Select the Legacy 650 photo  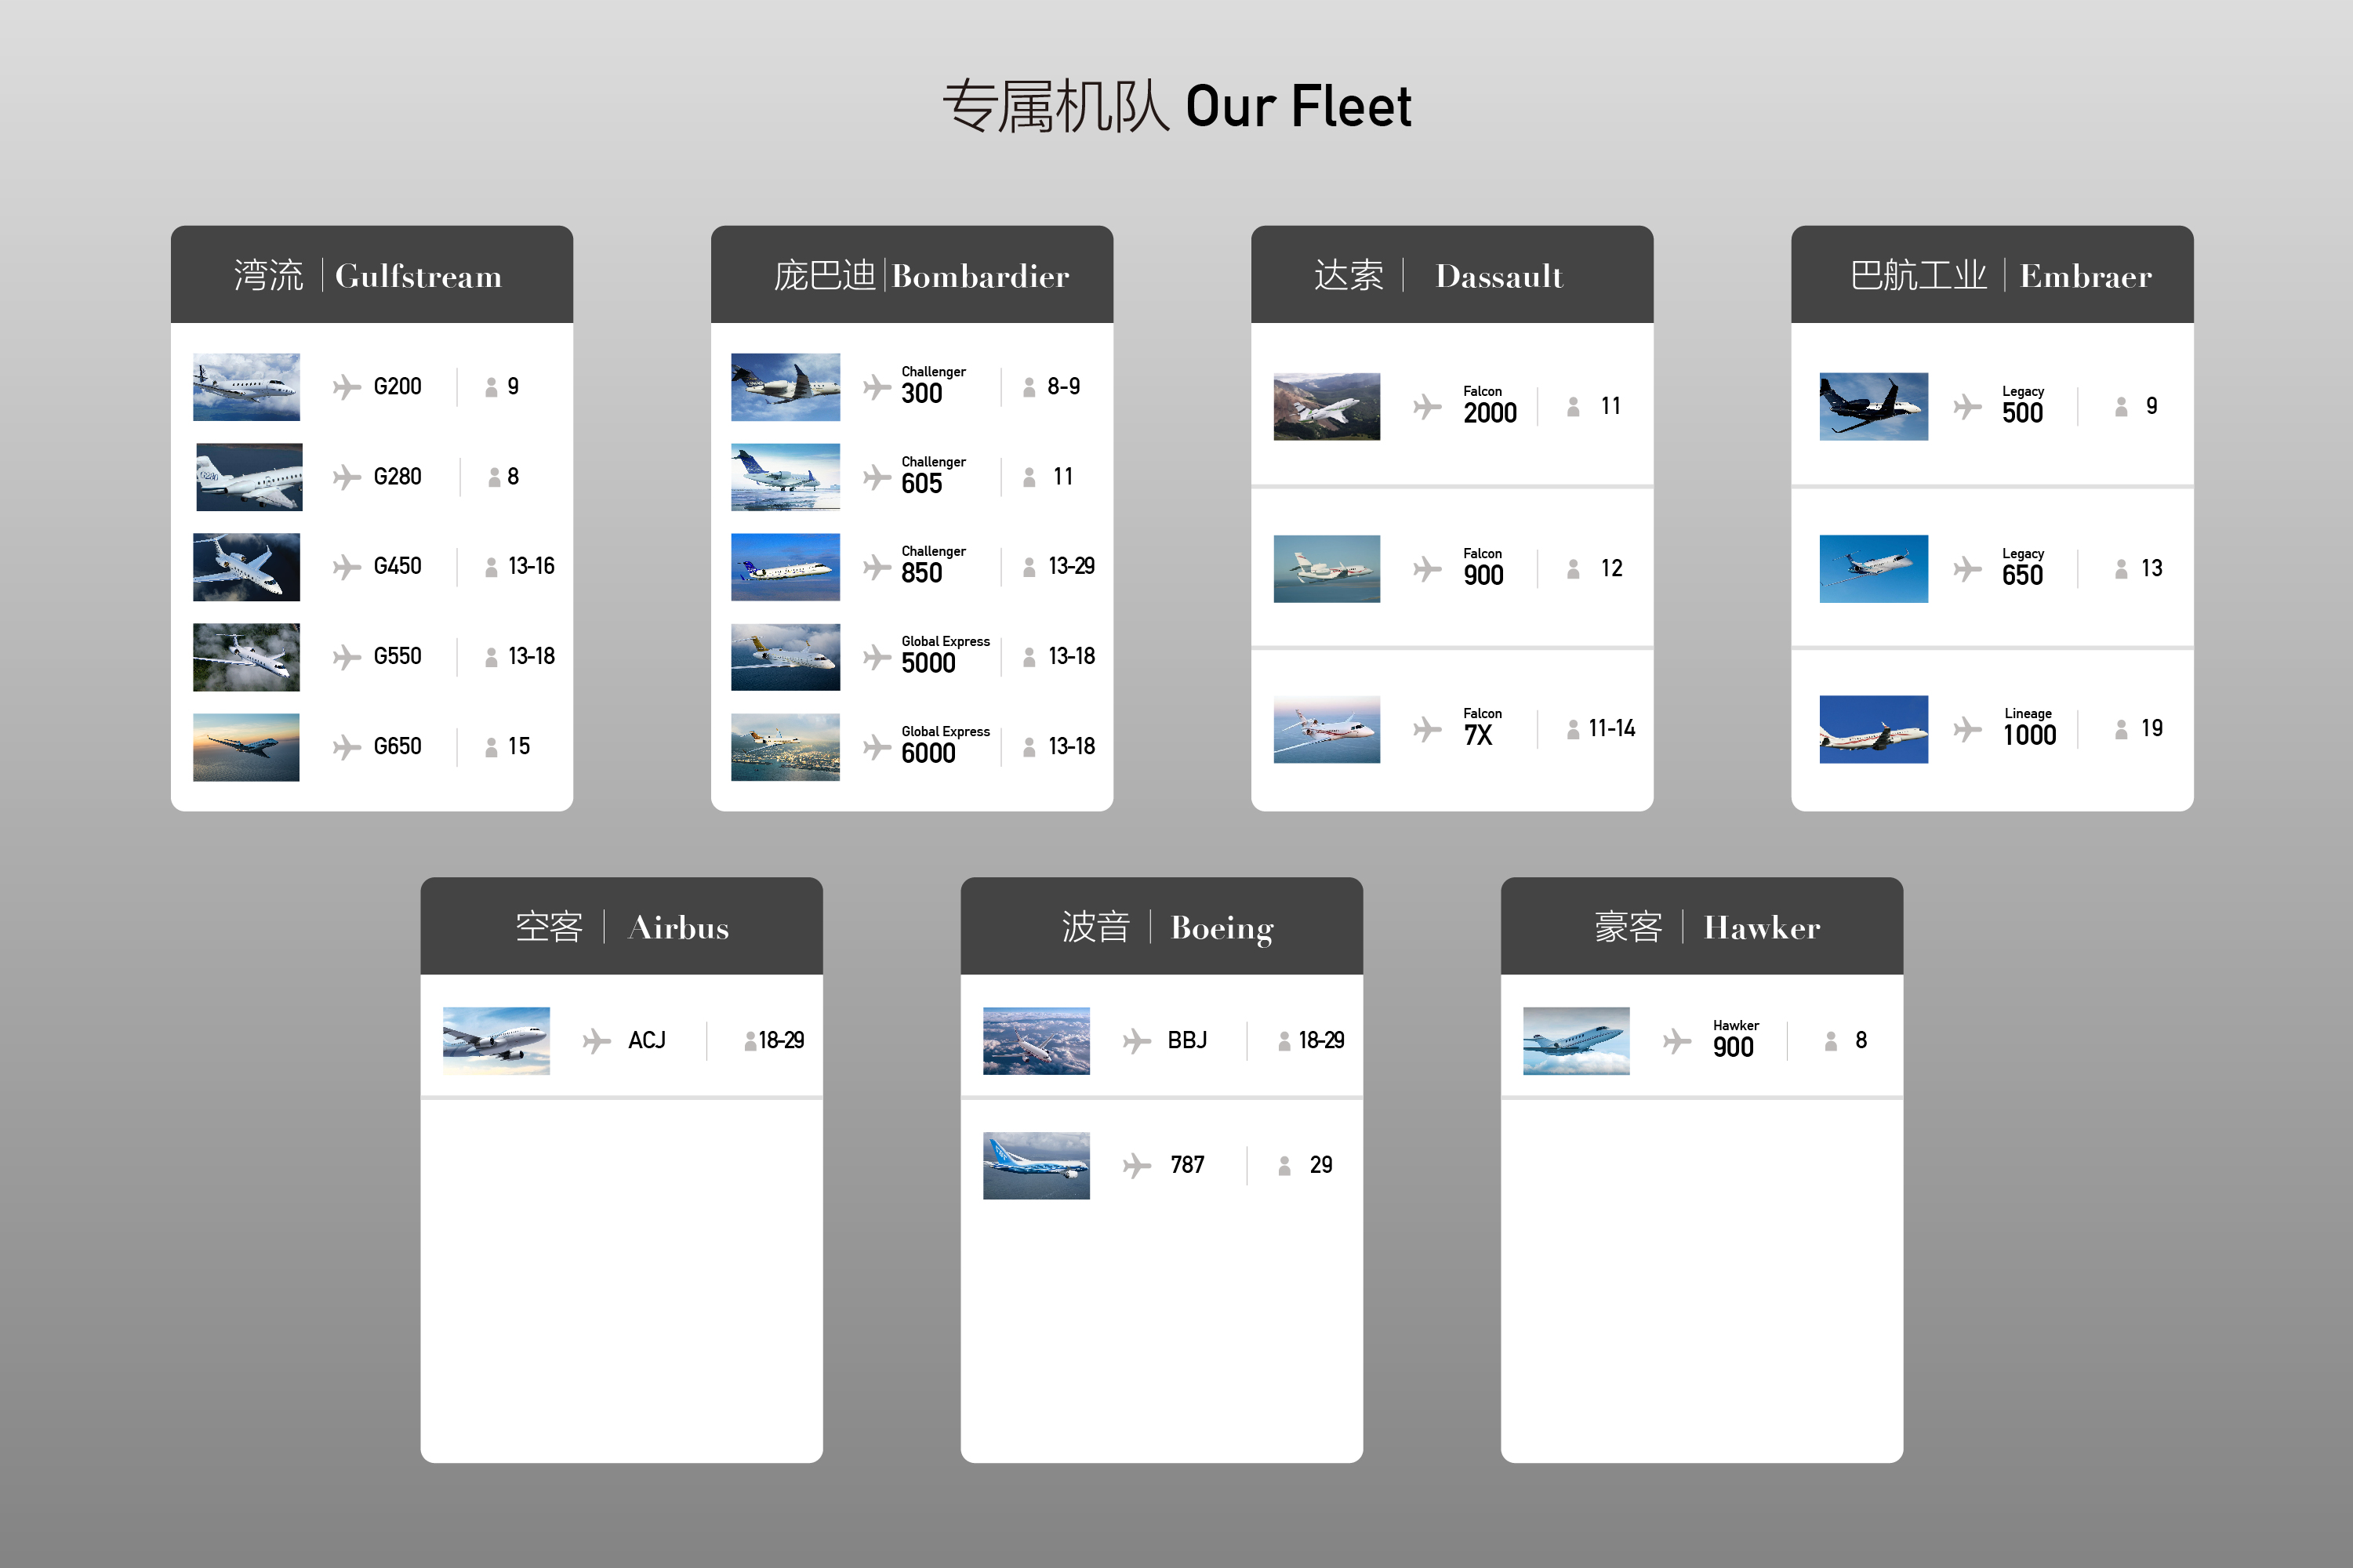1873,569
